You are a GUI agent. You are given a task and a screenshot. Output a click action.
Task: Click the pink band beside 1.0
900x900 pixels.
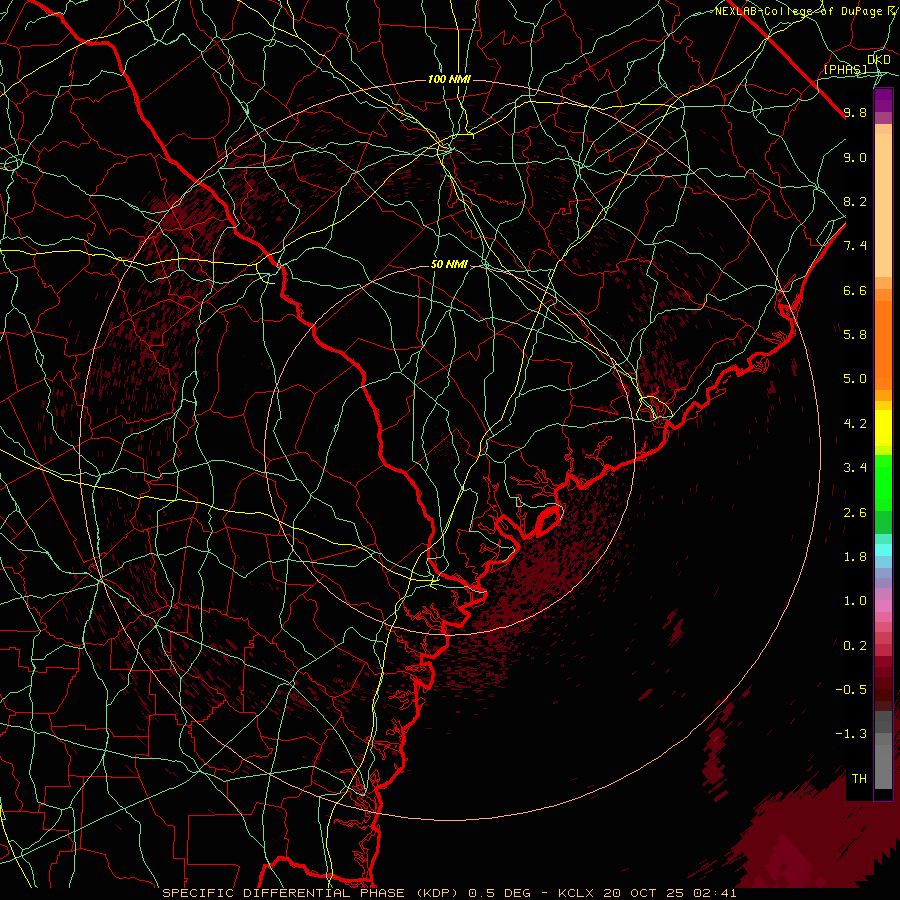click(x=883, y=606)
